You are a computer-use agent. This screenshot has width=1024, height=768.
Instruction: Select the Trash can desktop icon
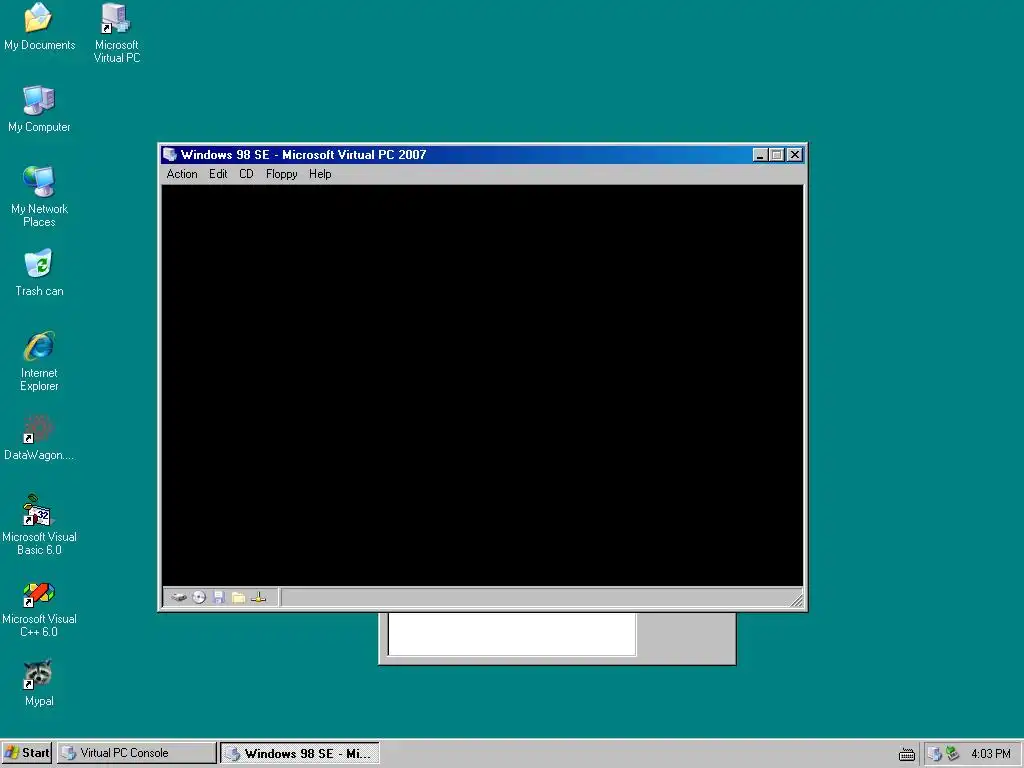click(x=39, y=273)
